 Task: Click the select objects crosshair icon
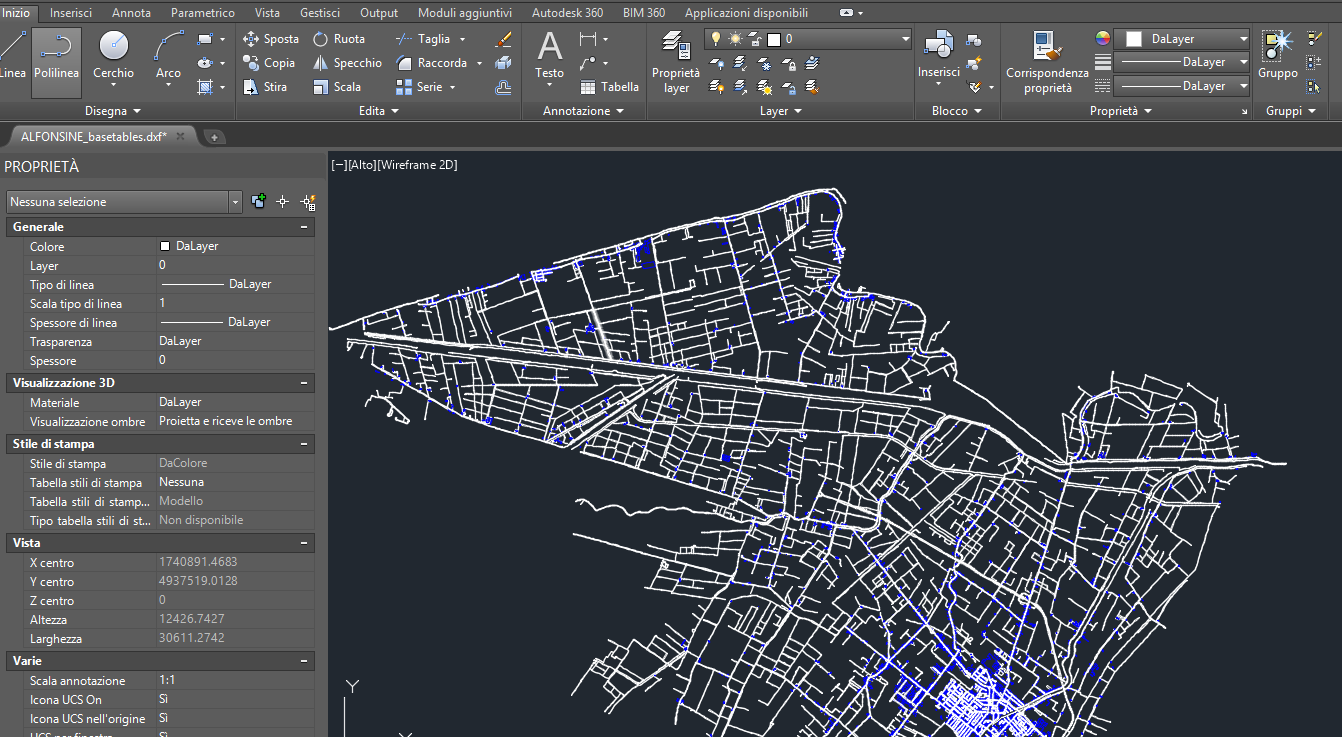coord(283,201)
